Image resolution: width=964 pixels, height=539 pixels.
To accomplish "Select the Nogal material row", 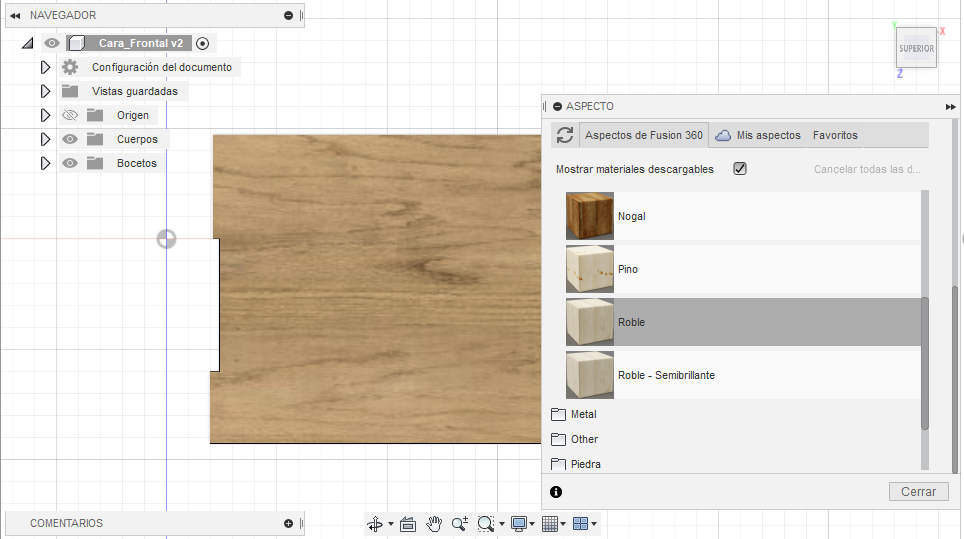I will click(743, 216).
